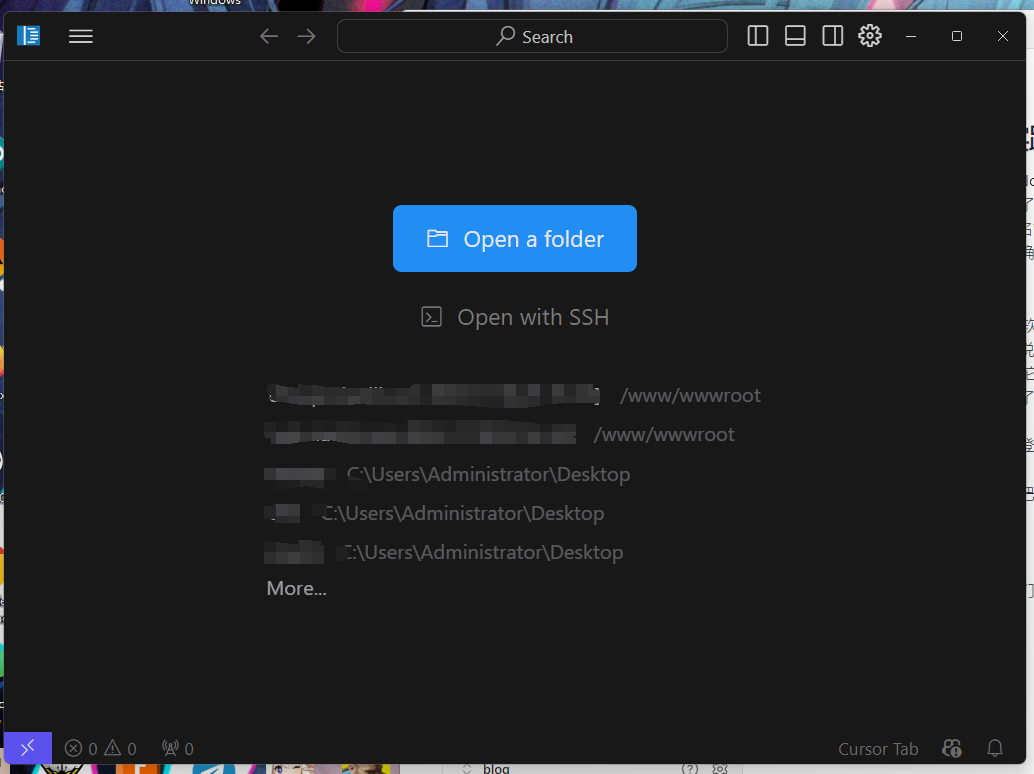Go forward using the right arrow

click(306, 37)
